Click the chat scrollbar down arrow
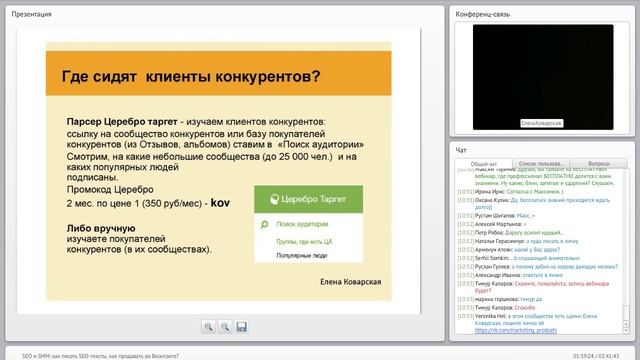Viewport: 640px width, 360px height. [x=626, y=330]
